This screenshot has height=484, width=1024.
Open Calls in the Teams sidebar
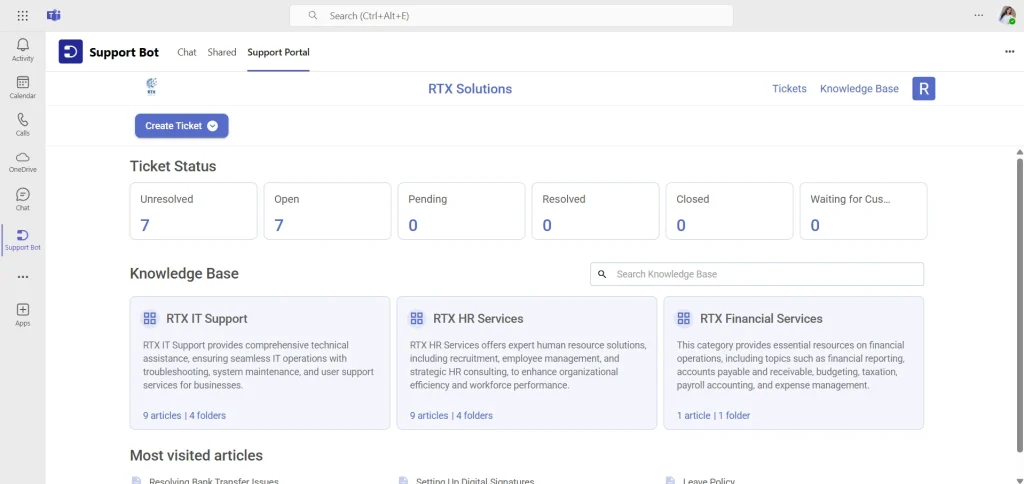[x=23, y=124]
